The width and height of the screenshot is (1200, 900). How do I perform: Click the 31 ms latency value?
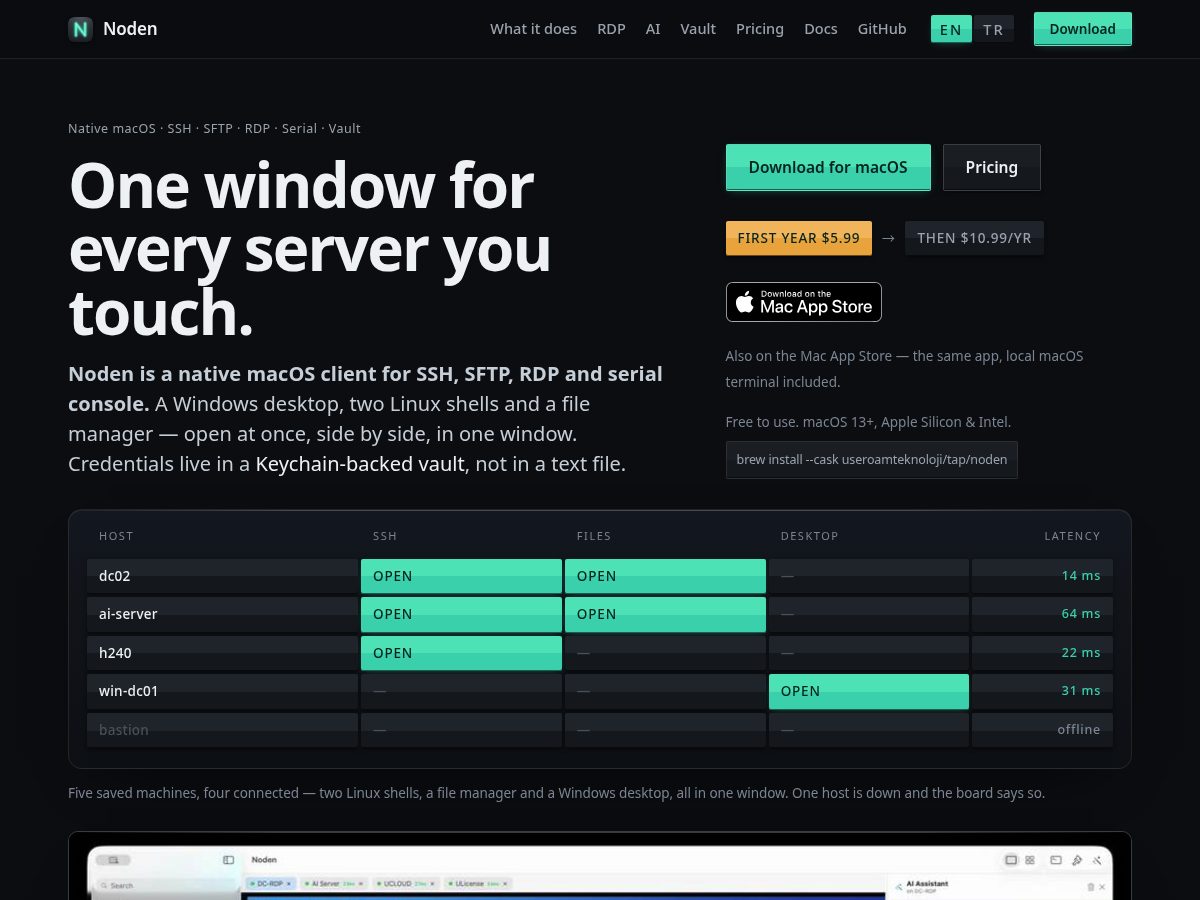1081,691
